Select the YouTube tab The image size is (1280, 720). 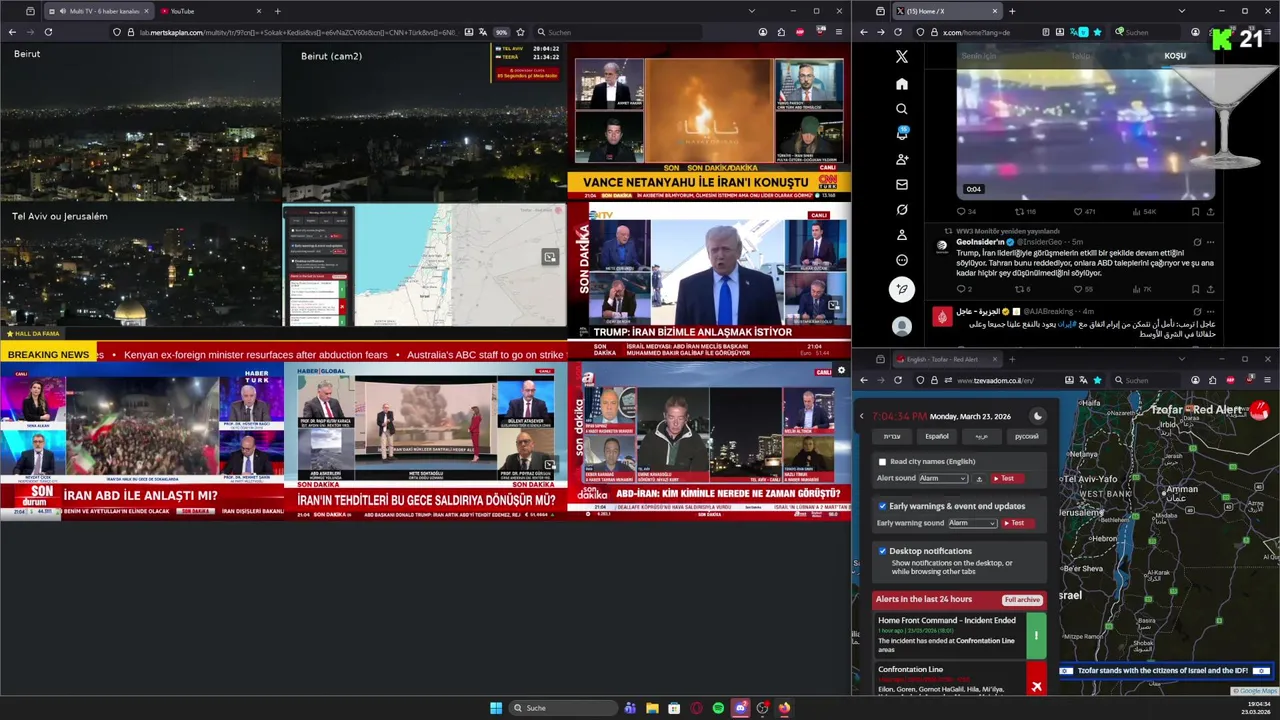click(210, 11)
